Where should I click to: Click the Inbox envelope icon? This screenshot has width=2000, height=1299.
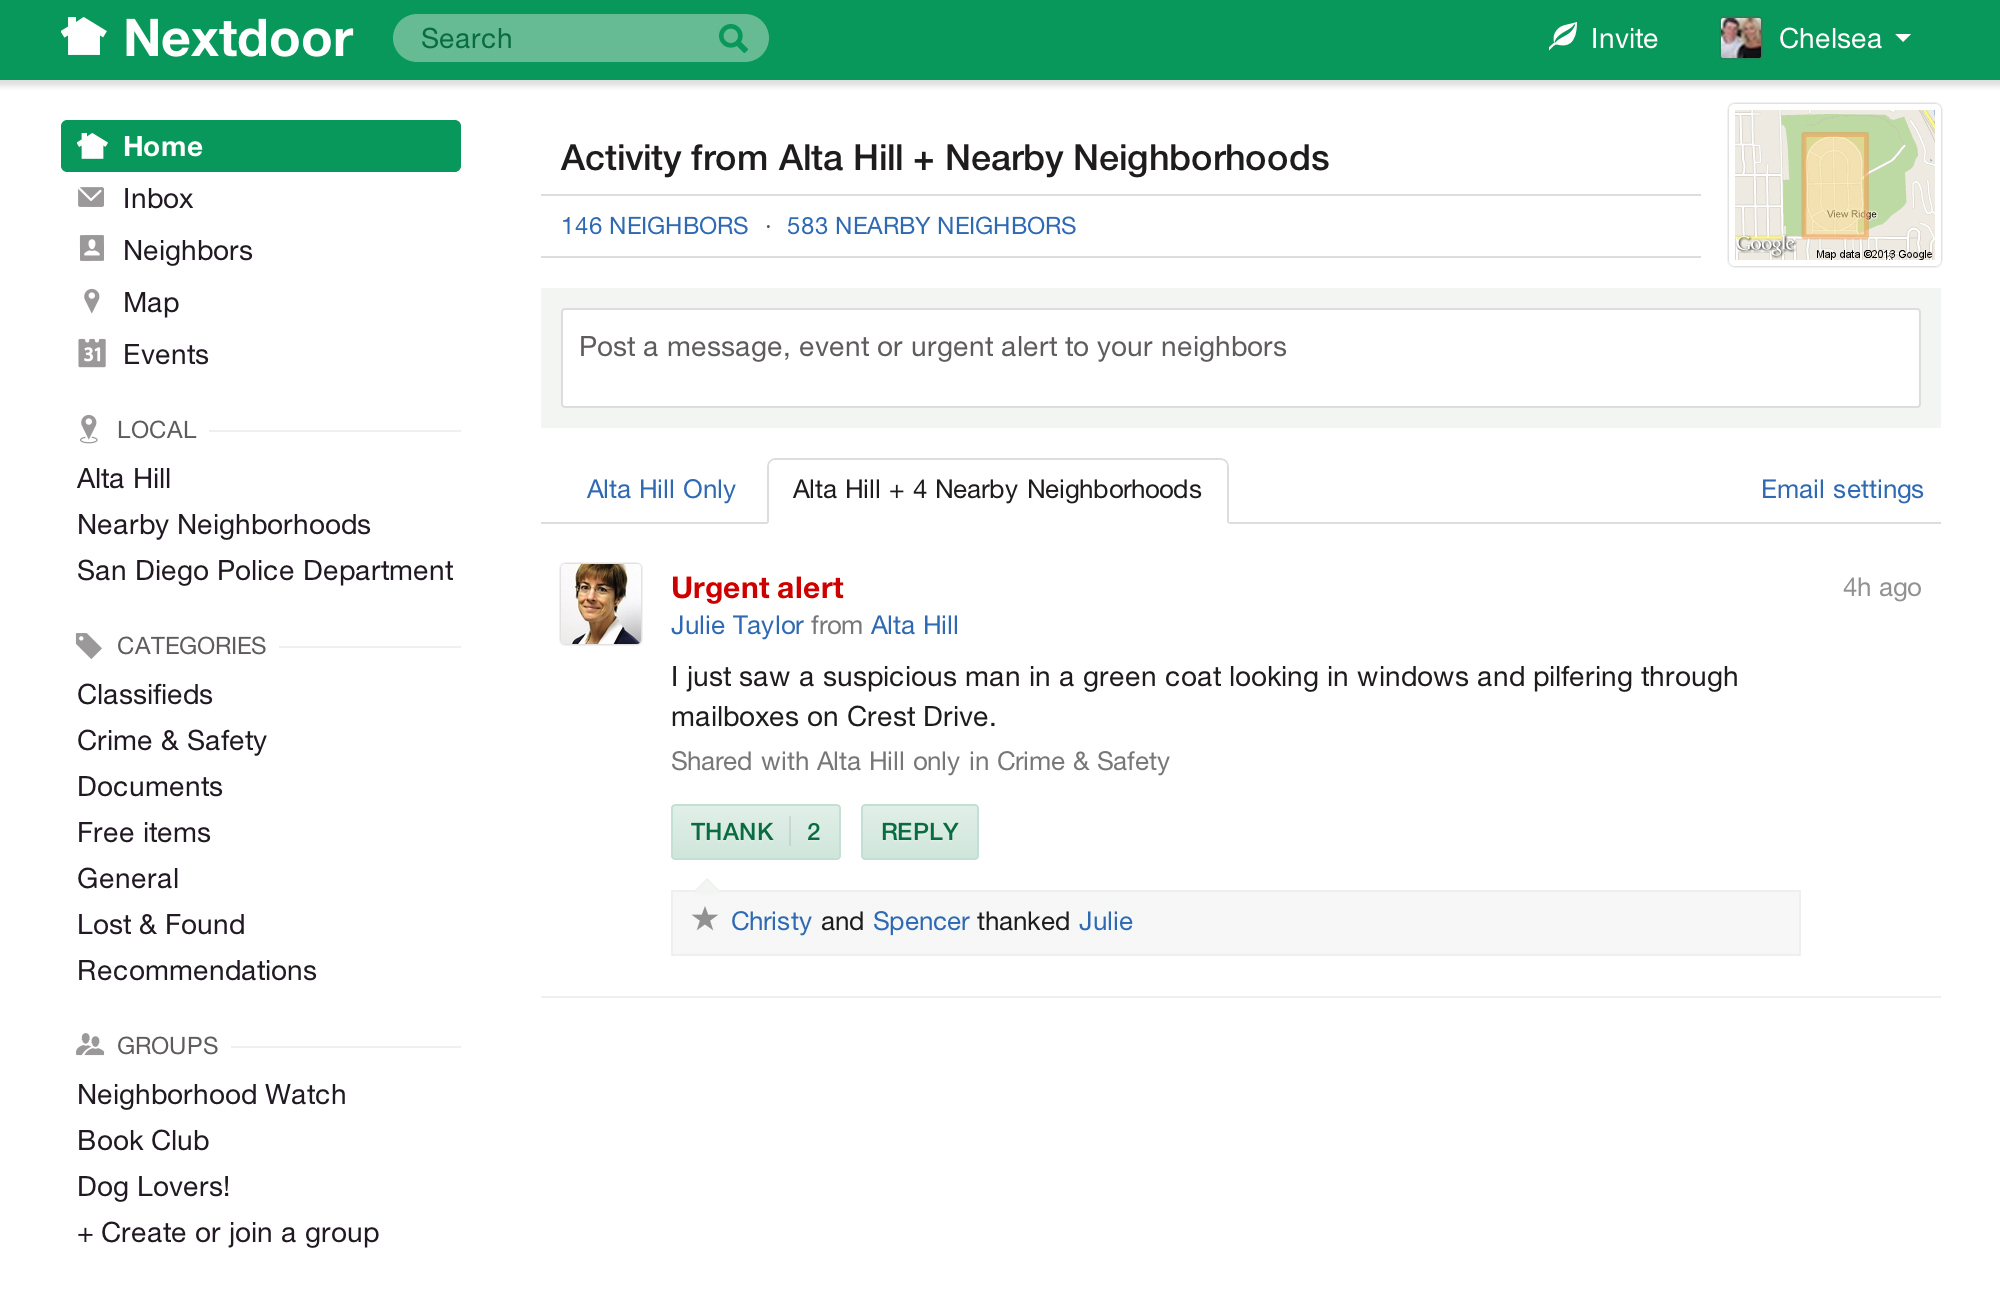pos(91,197)
